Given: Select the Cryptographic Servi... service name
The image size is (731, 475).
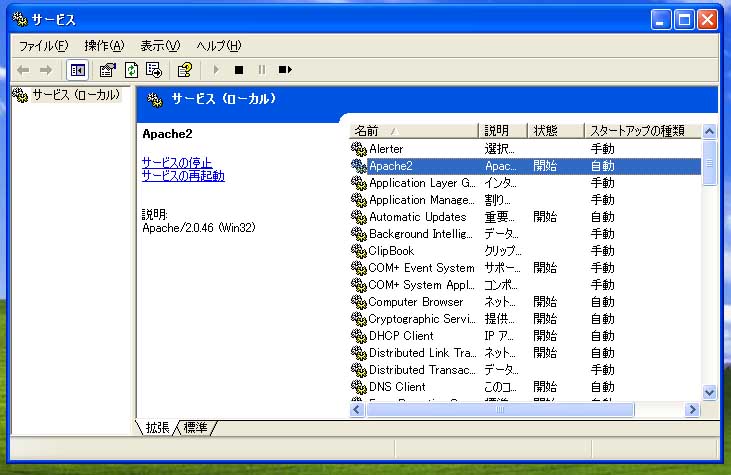Looking at the screenshot, I should (422, 319).
